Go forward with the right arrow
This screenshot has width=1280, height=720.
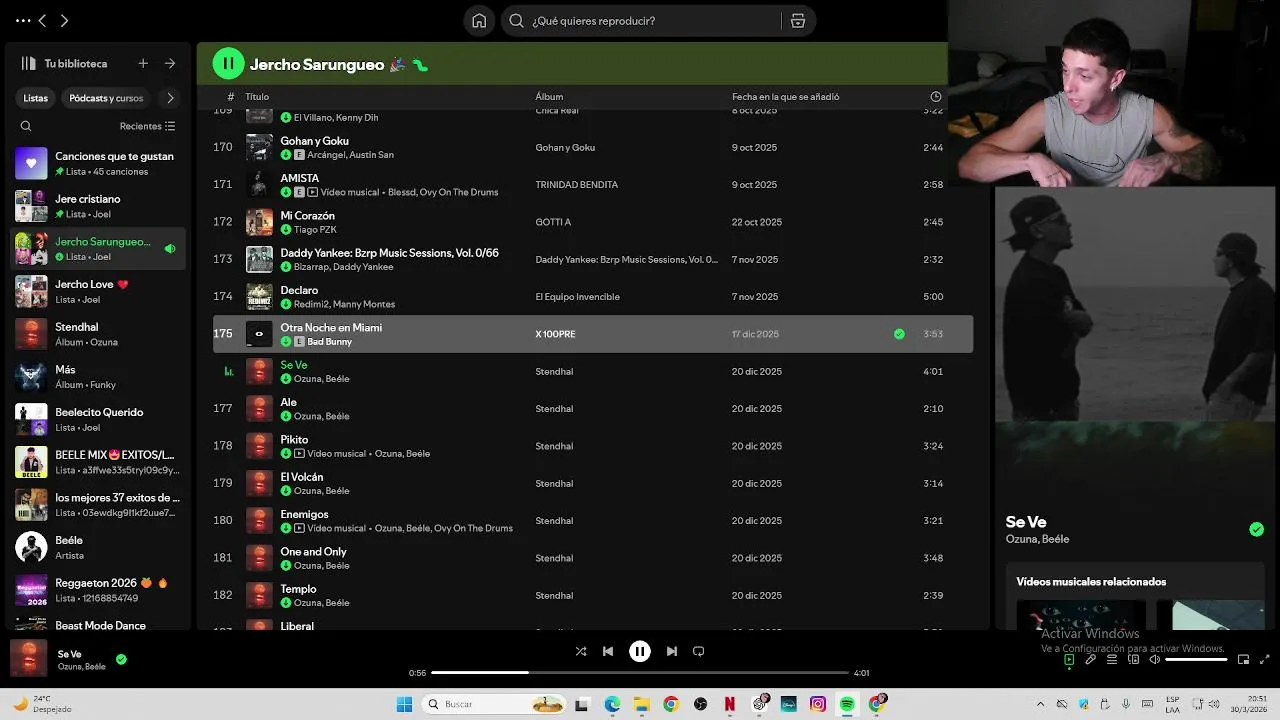click(64, 21)
